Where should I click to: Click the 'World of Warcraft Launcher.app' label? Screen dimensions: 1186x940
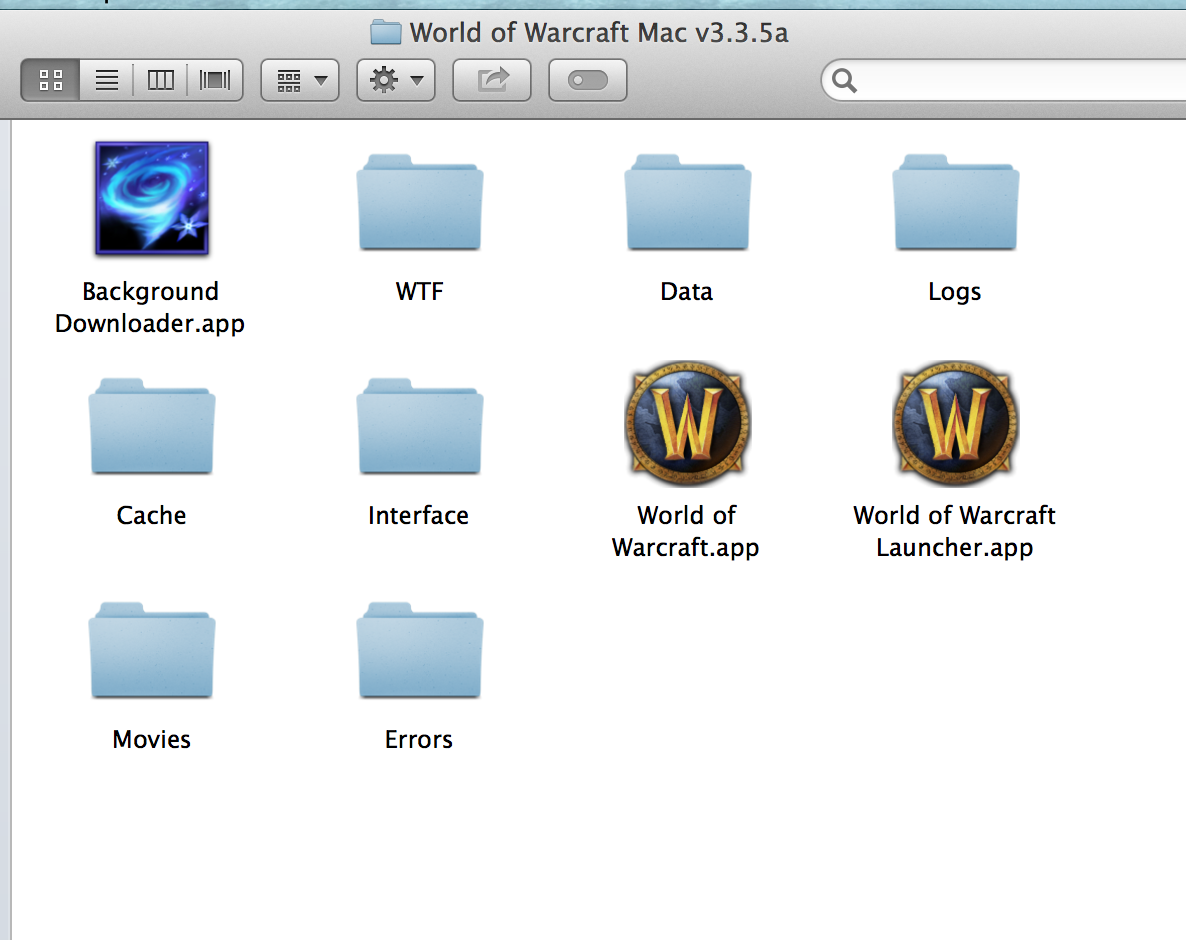click(x=955, y=531)
